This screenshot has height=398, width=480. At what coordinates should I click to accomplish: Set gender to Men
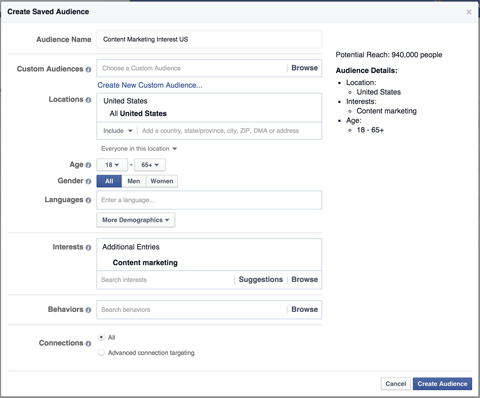(134, 181)
